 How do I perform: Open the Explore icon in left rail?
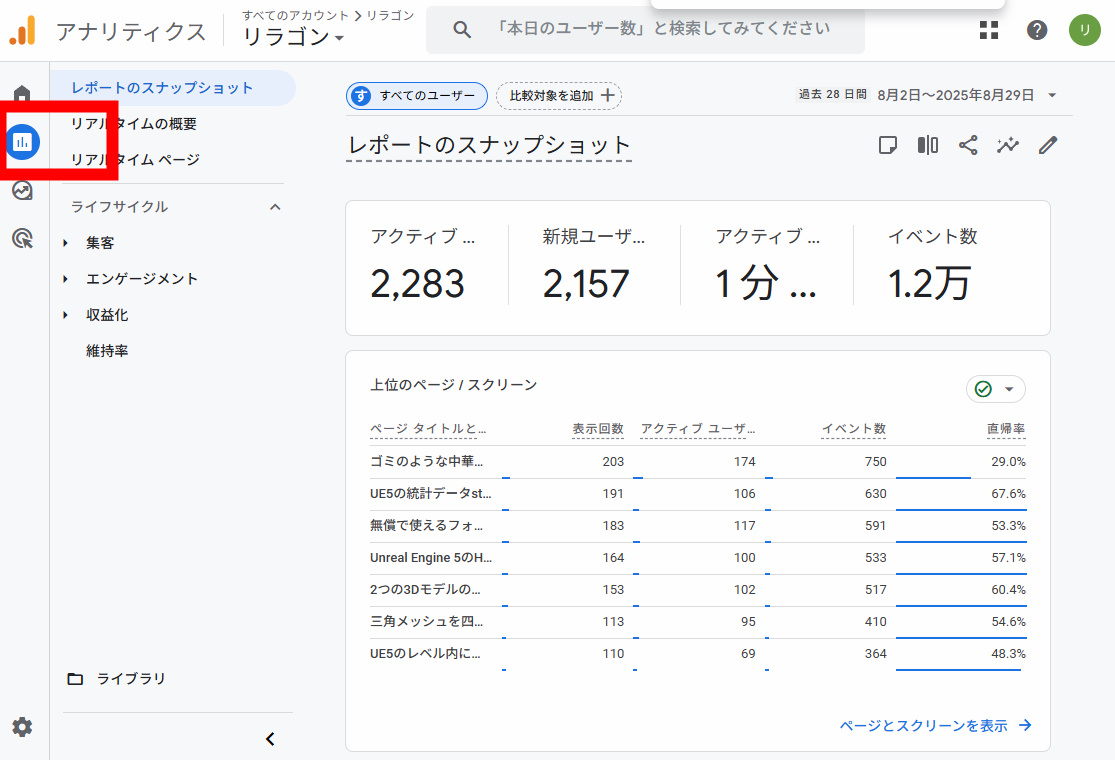coord(22,190)
